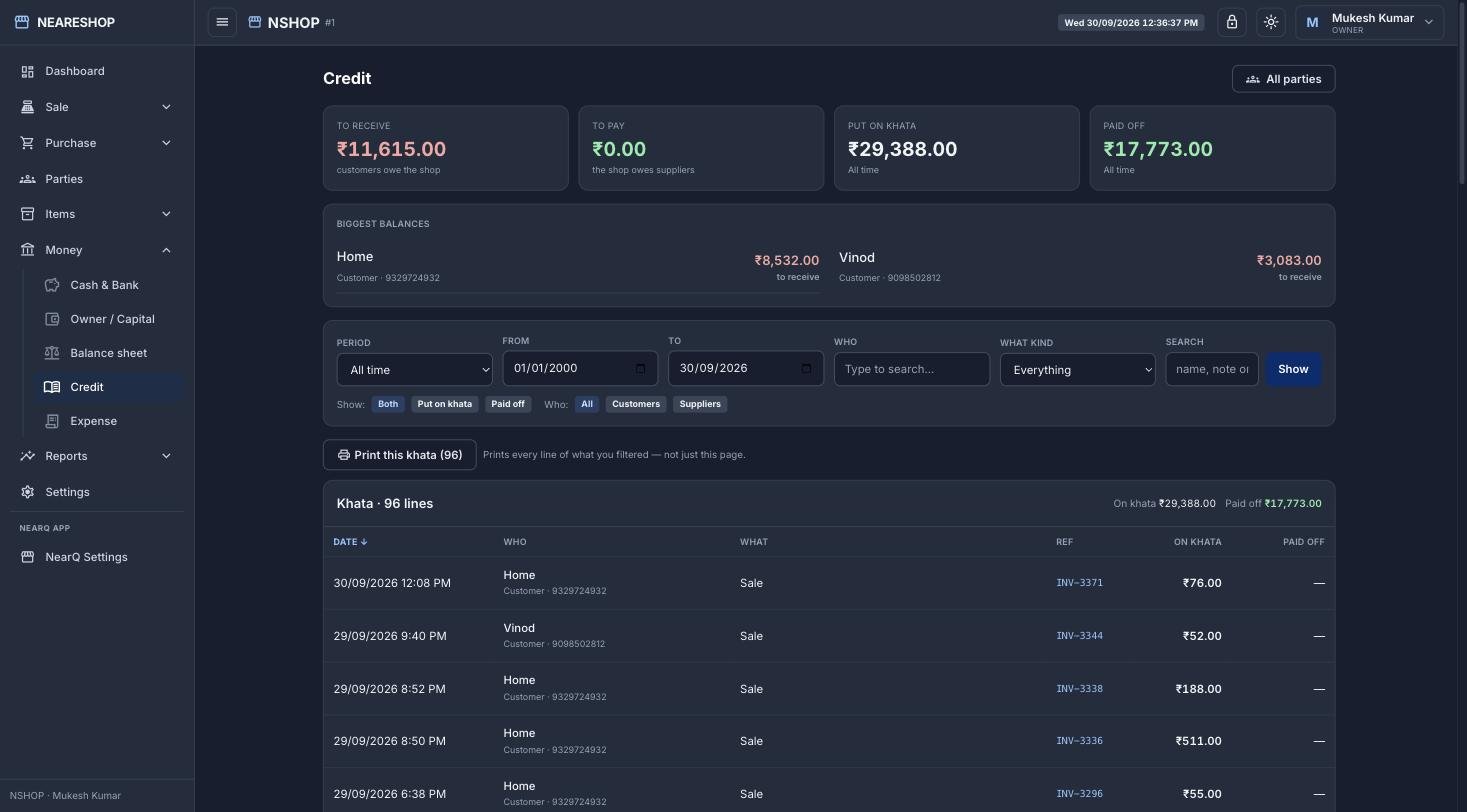Image resolution: width=1467 pixels, height=812 pixels.
Task: Open the From date calendar picker
Action: click(x=641, y=368)
